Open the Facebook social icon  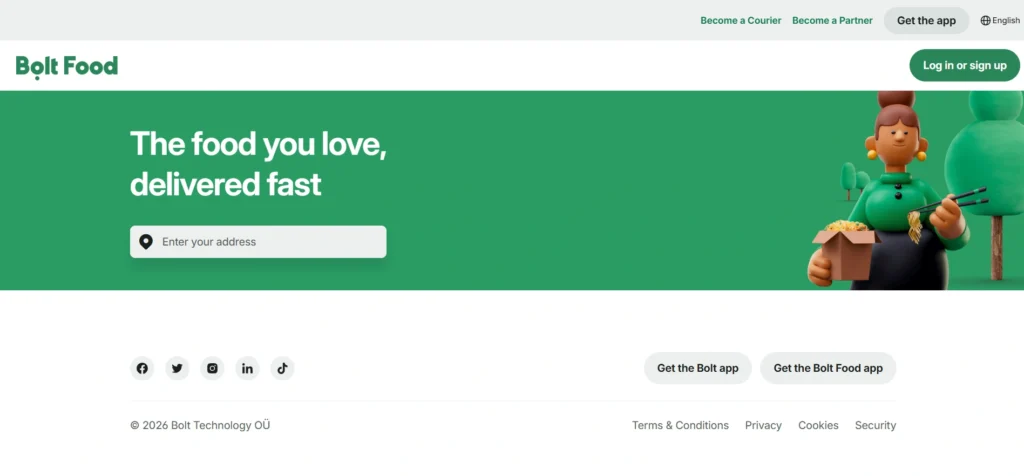click(x=142, y=368)
